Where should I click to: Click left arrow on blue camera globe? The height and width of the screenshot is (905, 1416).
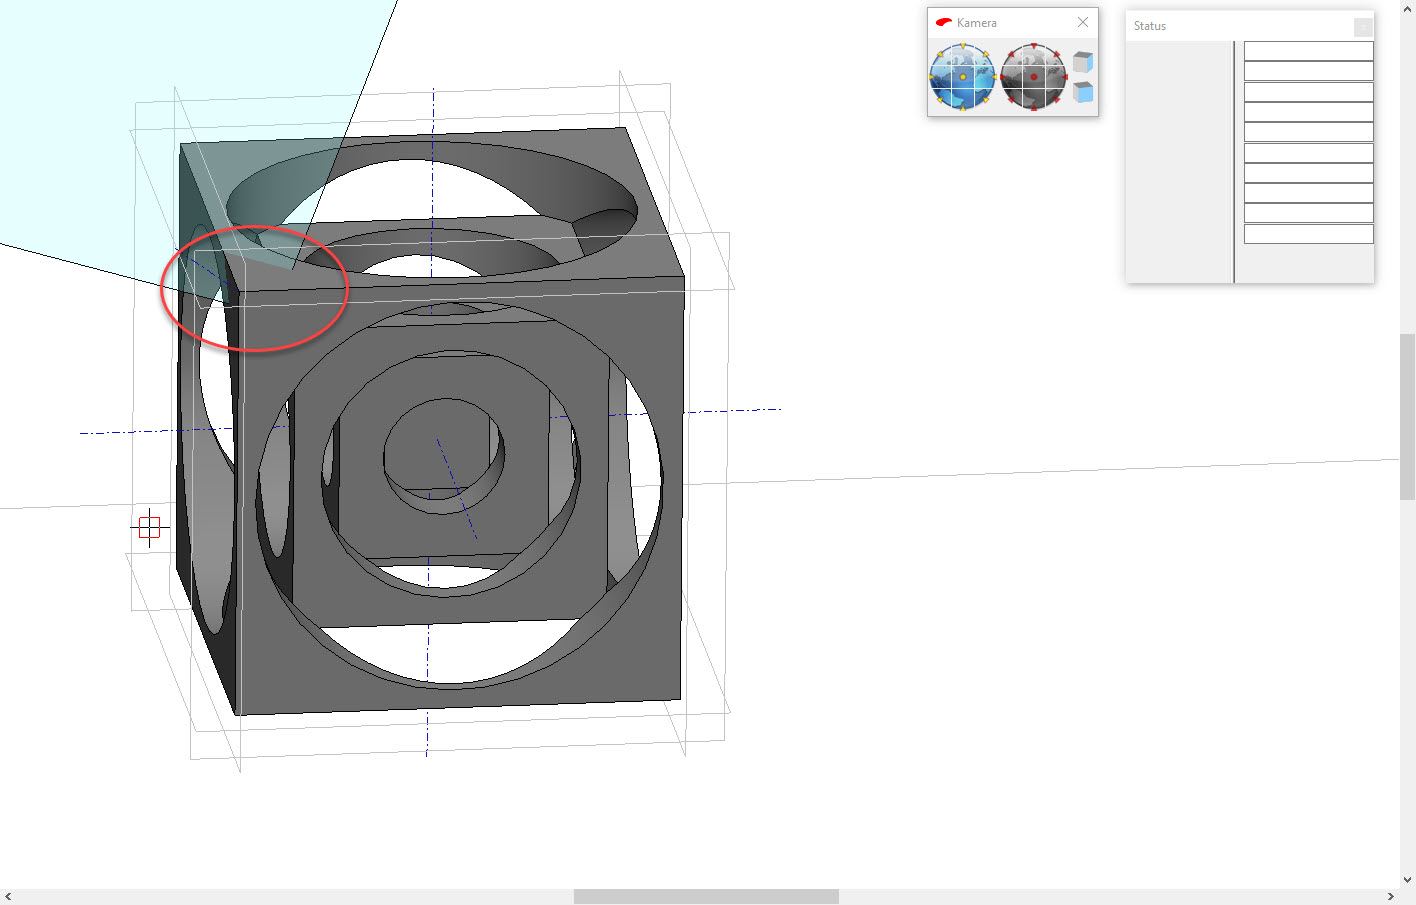931,77
